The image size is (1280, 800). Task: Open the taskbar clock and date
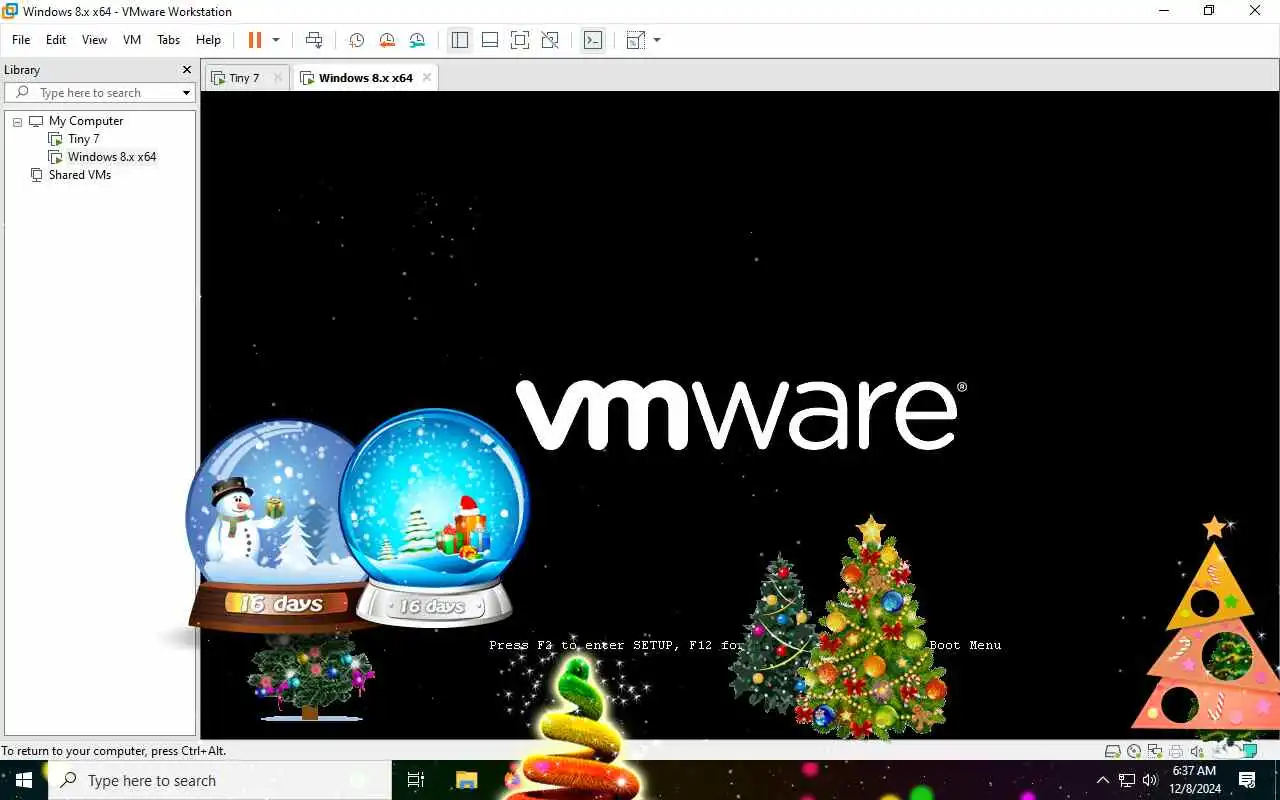coord(1194,780)
